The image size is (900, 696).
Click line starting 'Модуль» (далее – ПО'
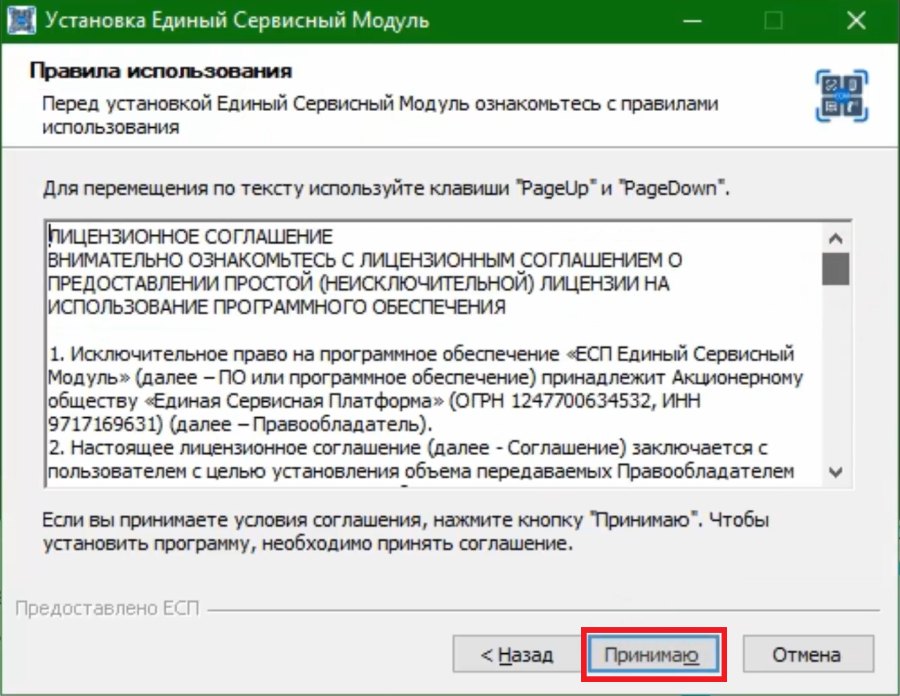pyautogui.click(x=425, y=378)
